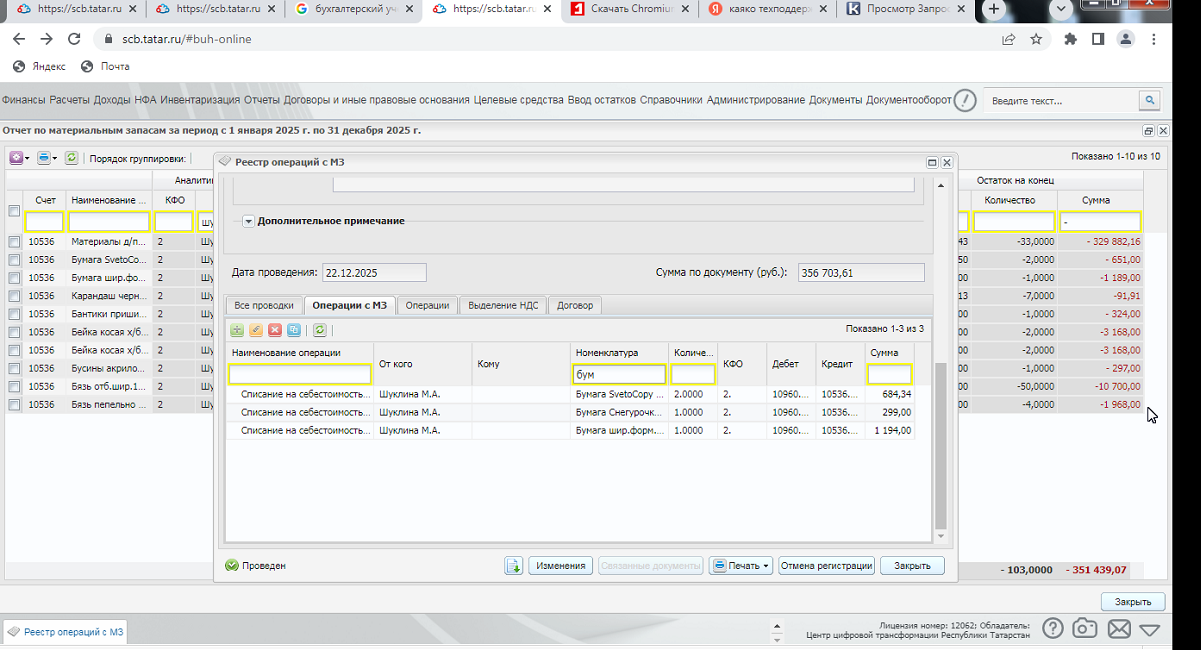Click the Дата проведения field
This screenshot has width=1201, height=650.
pos(373,273)
